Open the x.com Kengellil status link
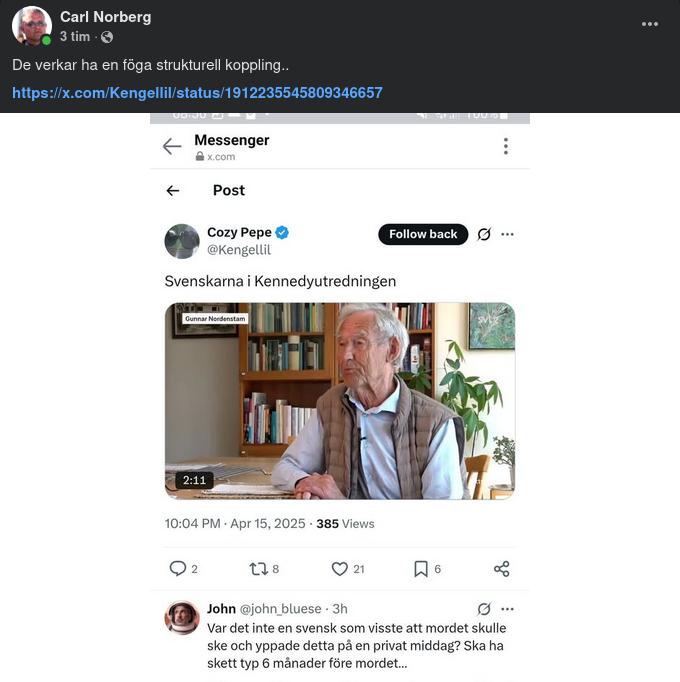680x682 pixels. [x=197, y=93]
